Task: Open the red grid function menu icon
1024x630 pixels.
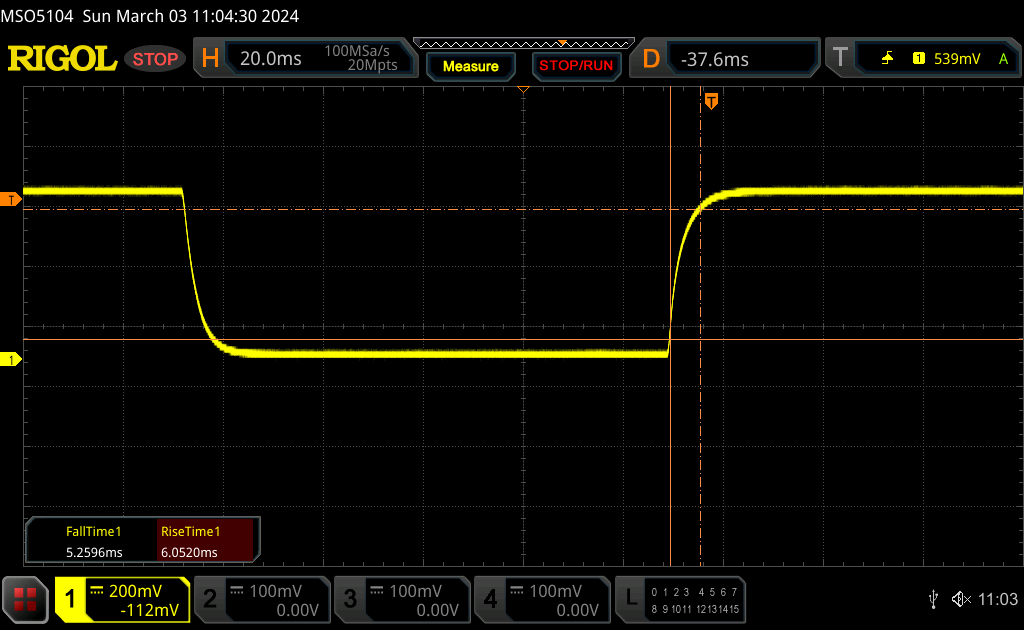Action: [x=26, y=599]
